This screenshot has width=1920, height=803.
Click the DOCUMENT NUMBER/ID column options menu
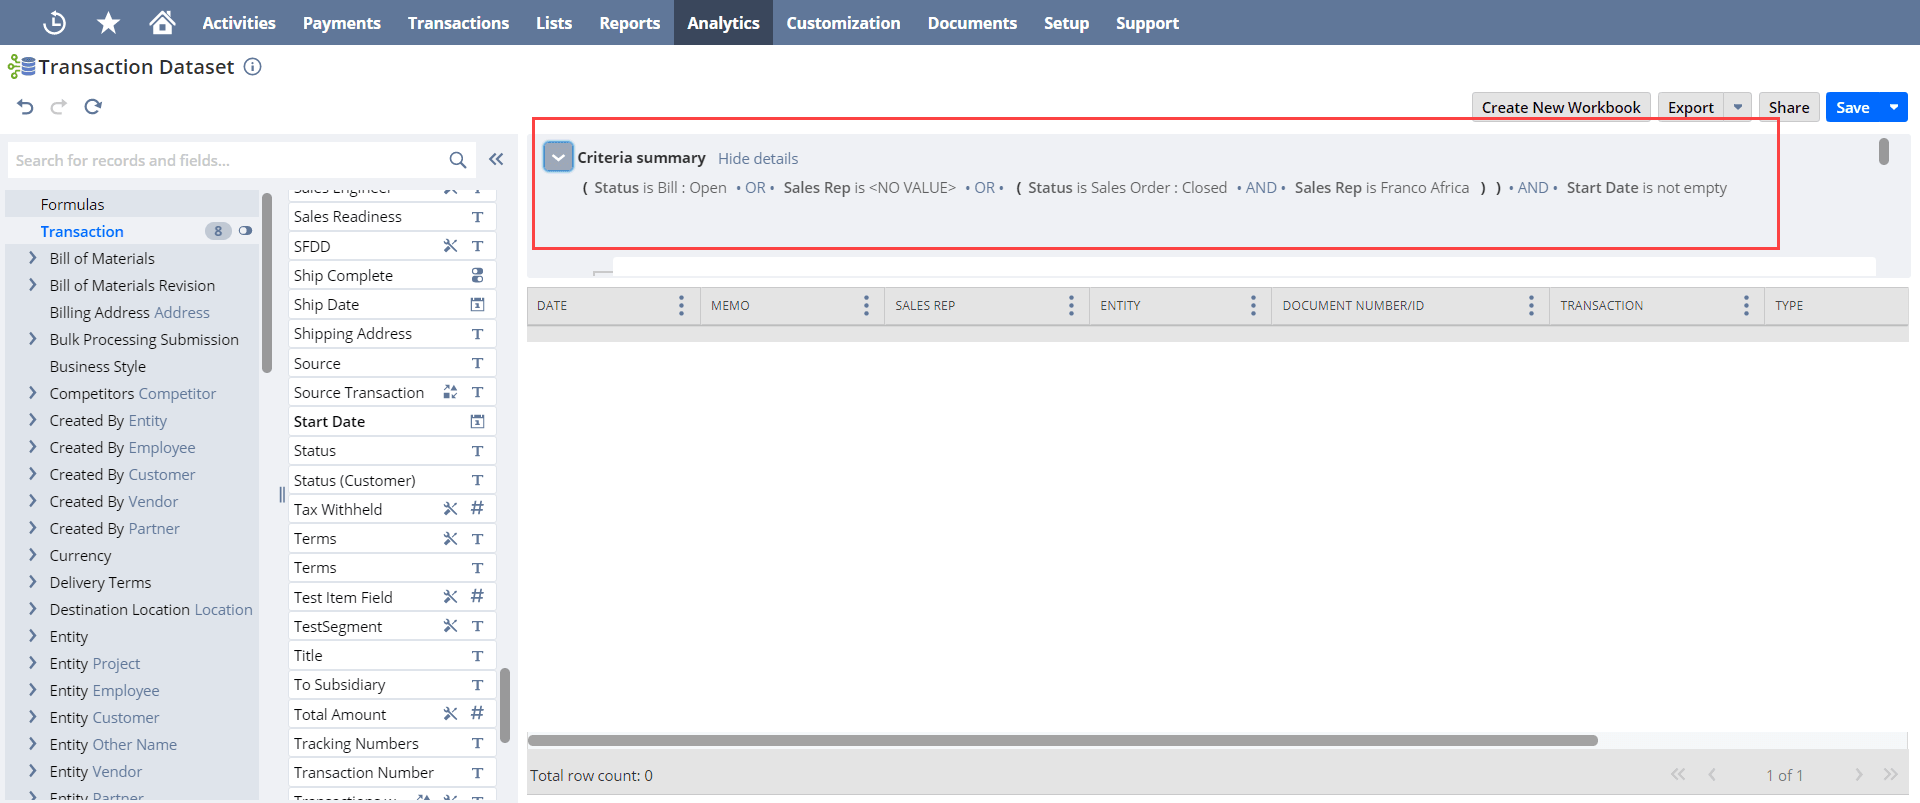pyautogui.click(x=1531, y=305)
